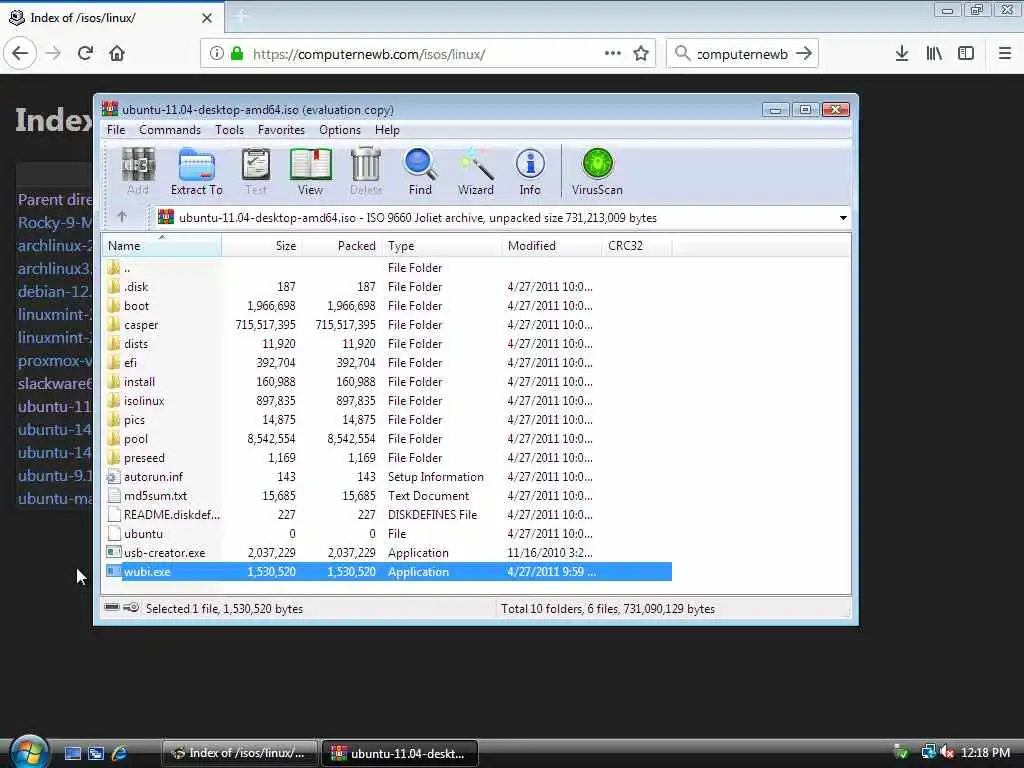This screenshot has height=768, width=1024.
Task: Click the 12:18 PM taskbar clock
Action: point(985,752)
